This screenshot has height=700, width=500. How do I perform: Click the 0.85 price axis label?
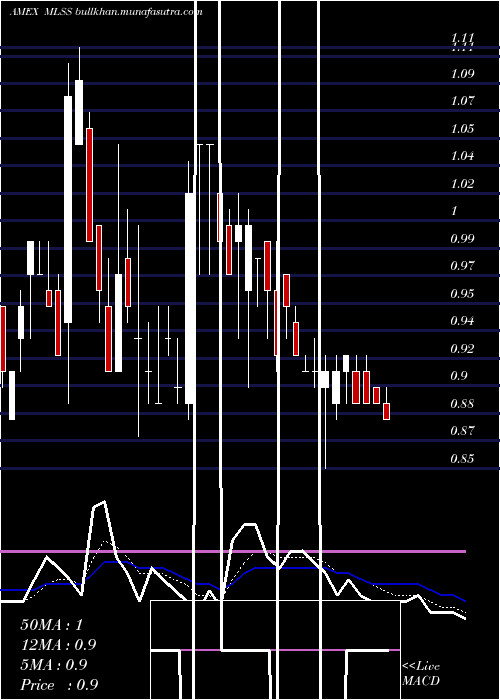point(462,458)
